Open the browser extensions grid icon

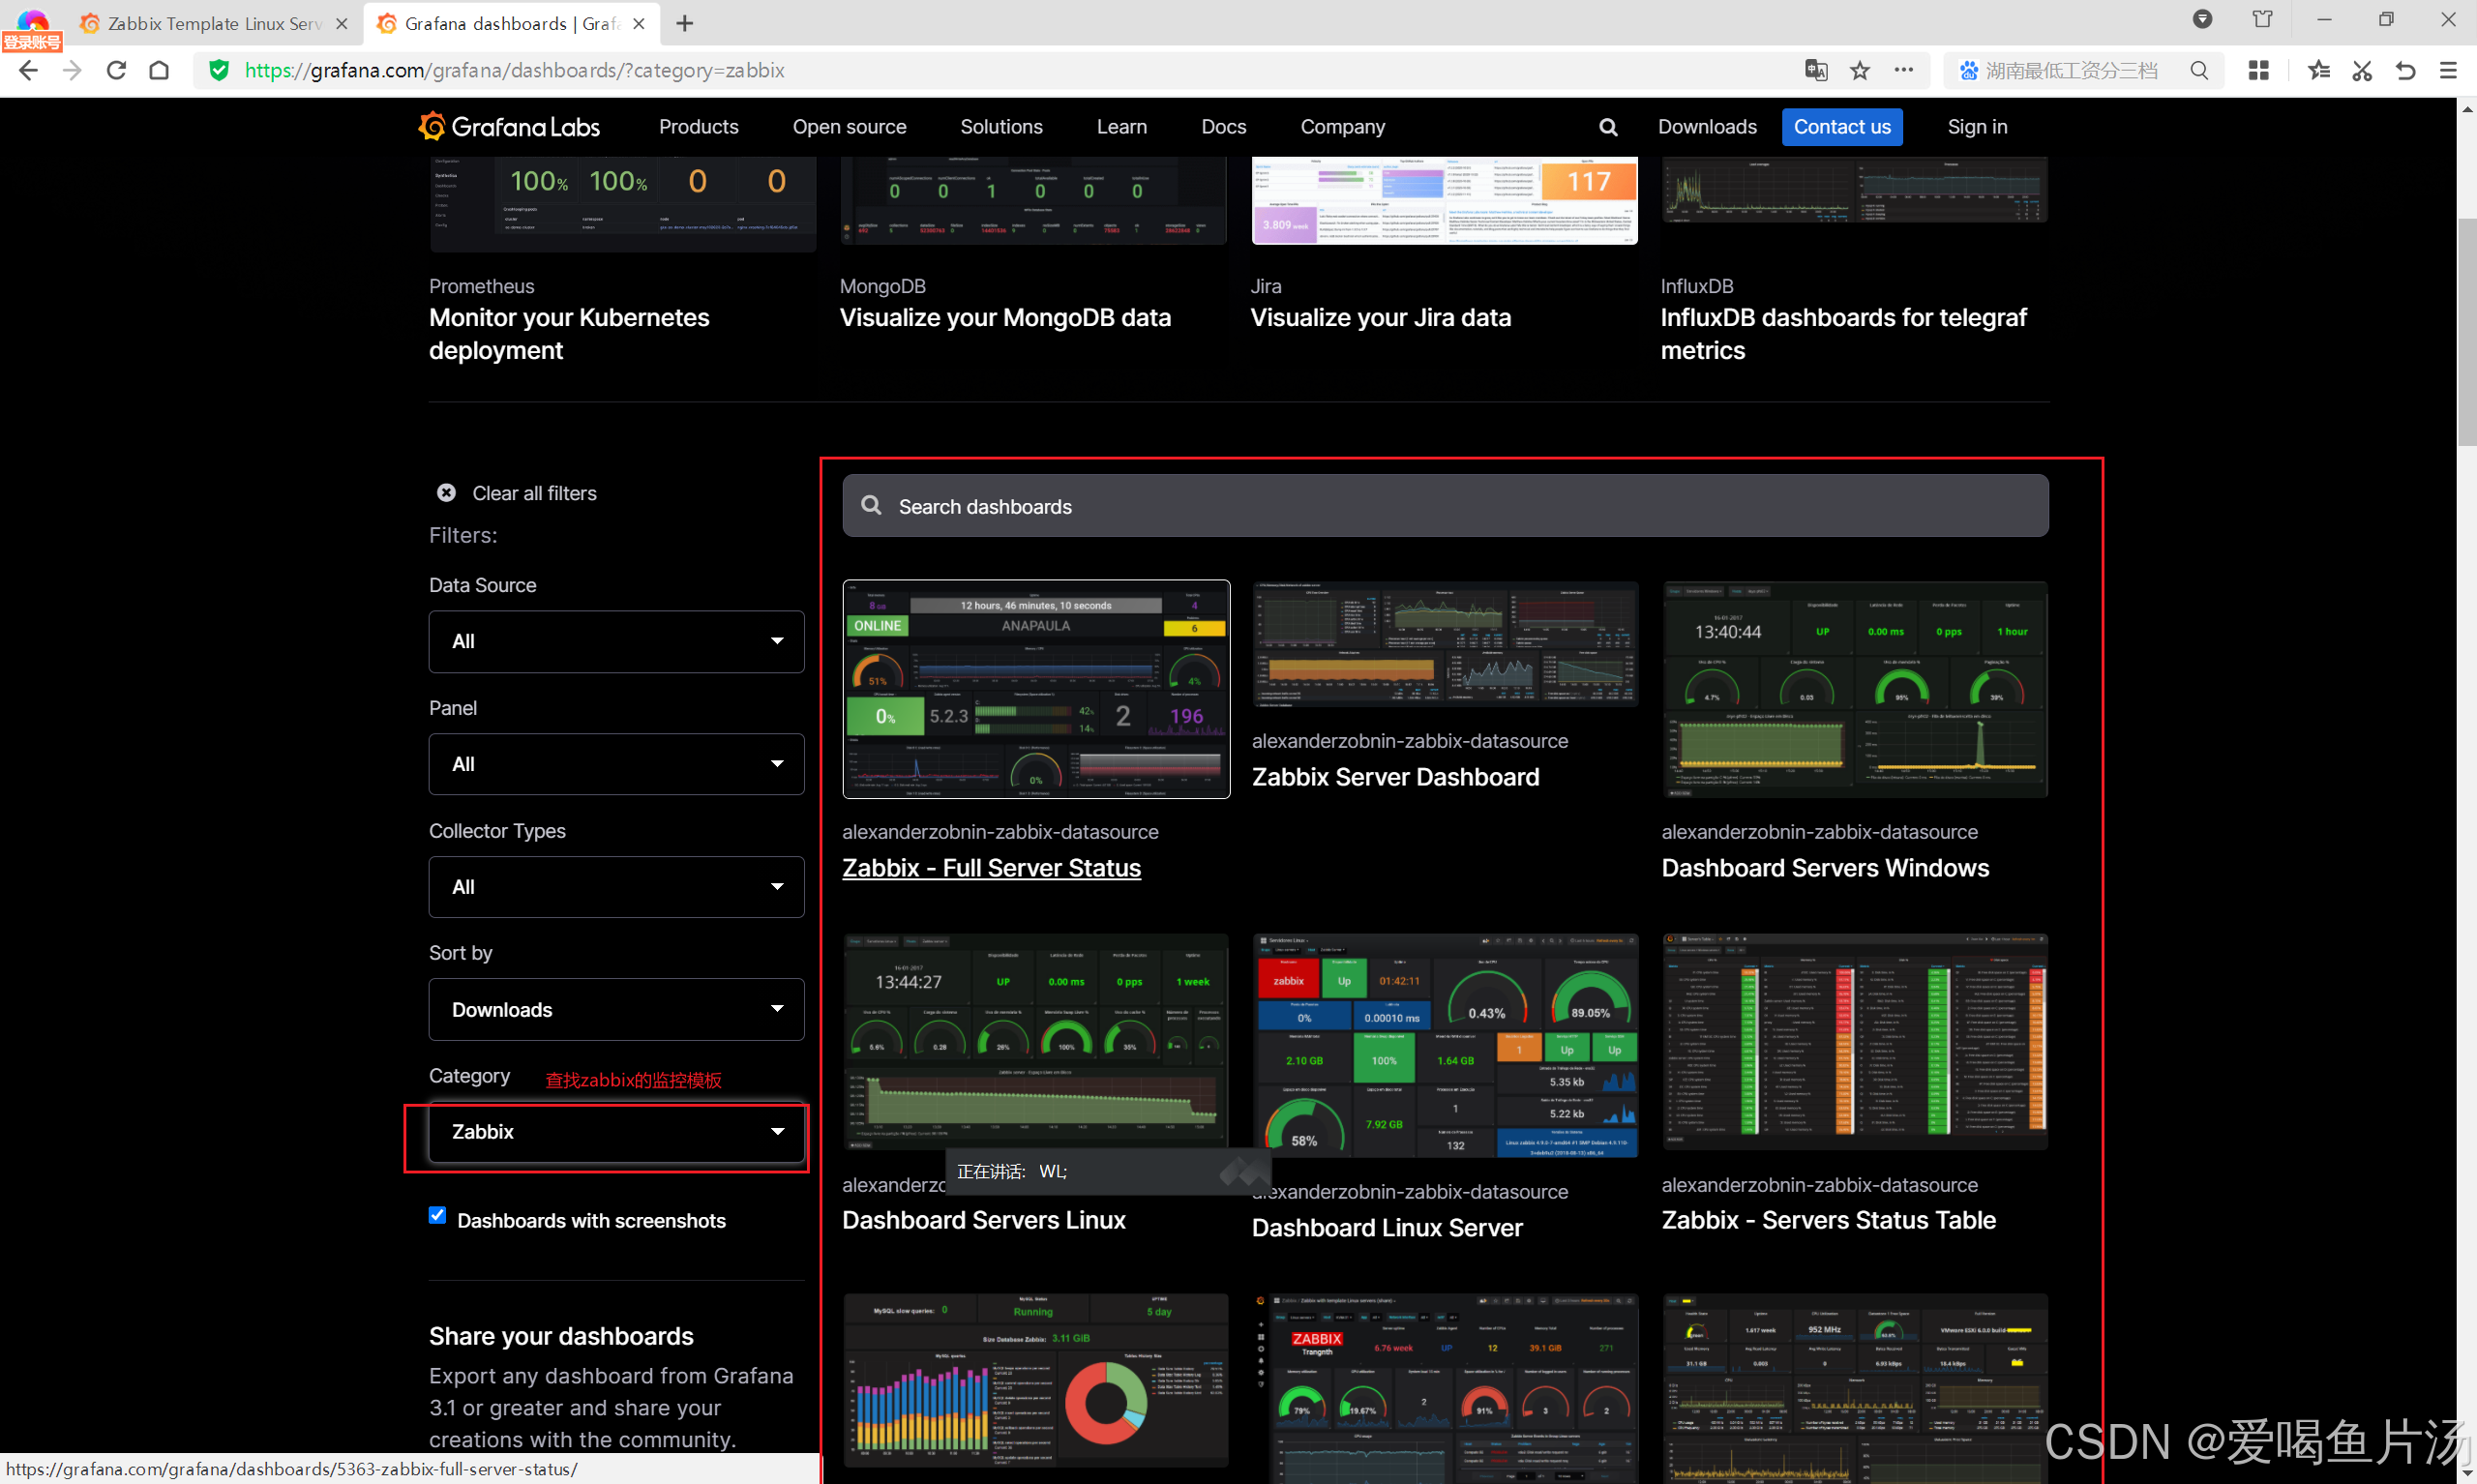tap(2258, 70)
